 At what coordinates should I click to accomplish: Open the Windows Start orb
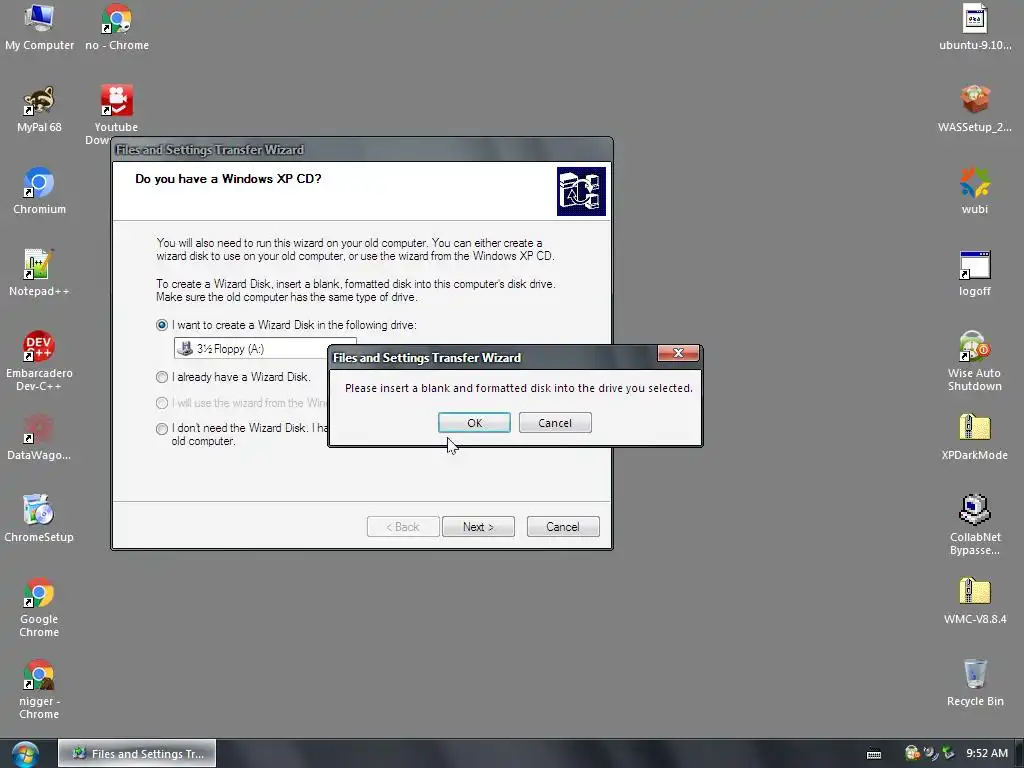[x=25, y=754]
